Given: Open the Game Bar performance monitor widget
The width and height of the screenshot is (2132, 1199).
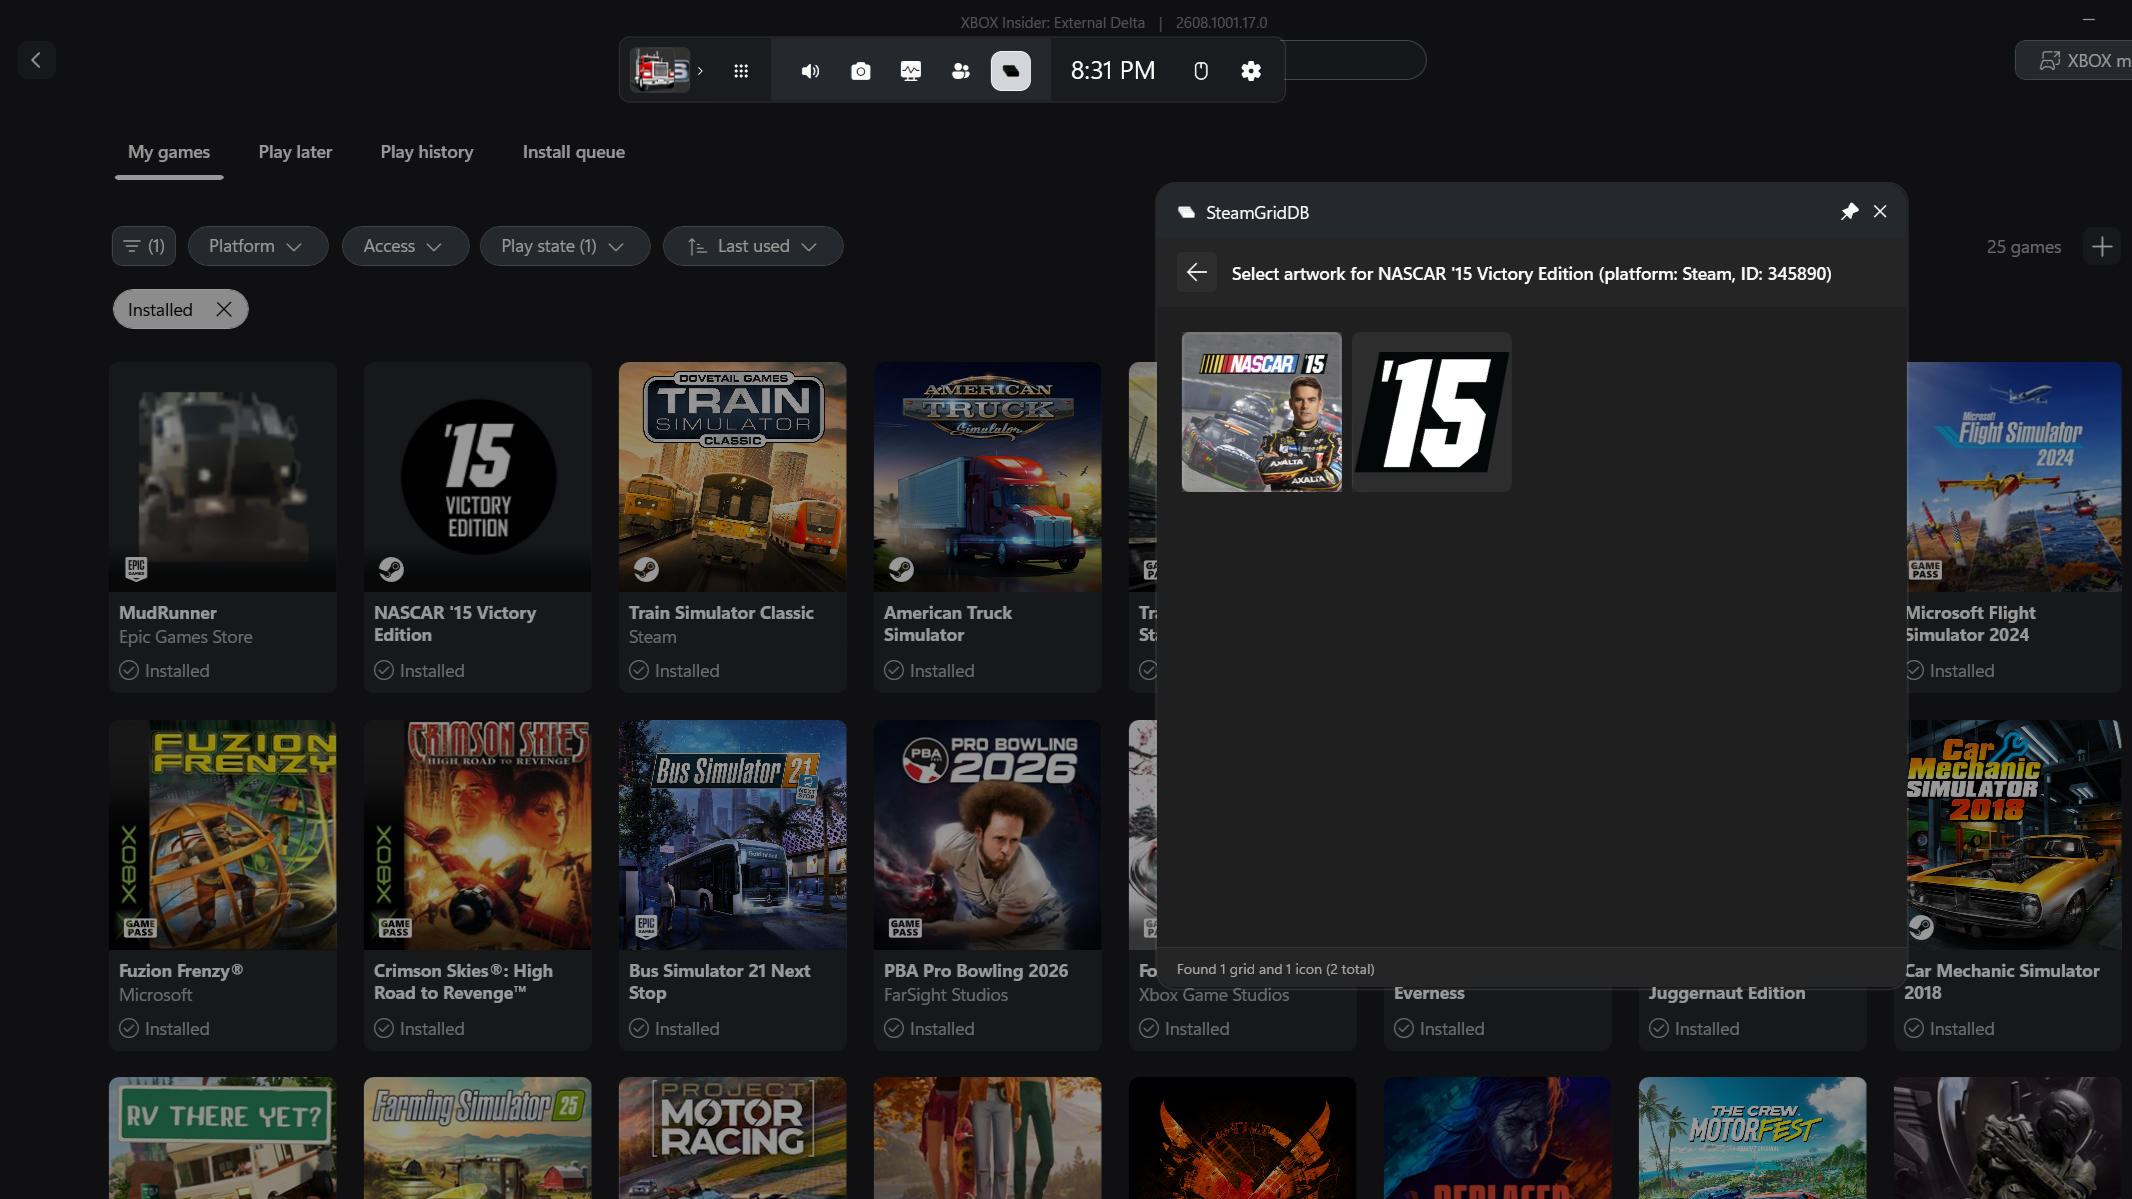Looking at the screenshot, I should coord(910,71).
